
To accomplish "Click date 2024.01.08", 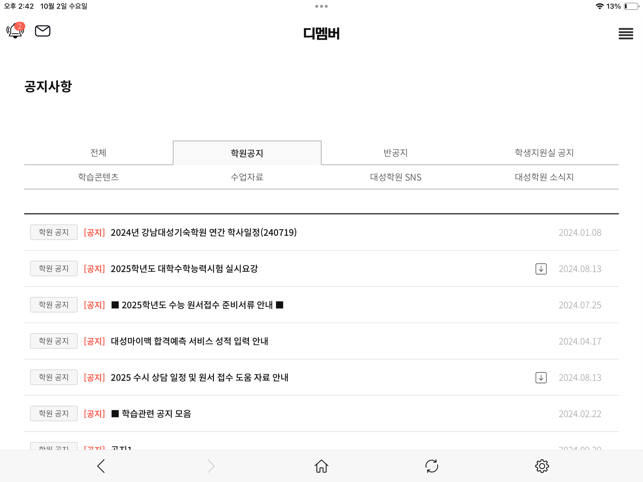I will [580, 233].
